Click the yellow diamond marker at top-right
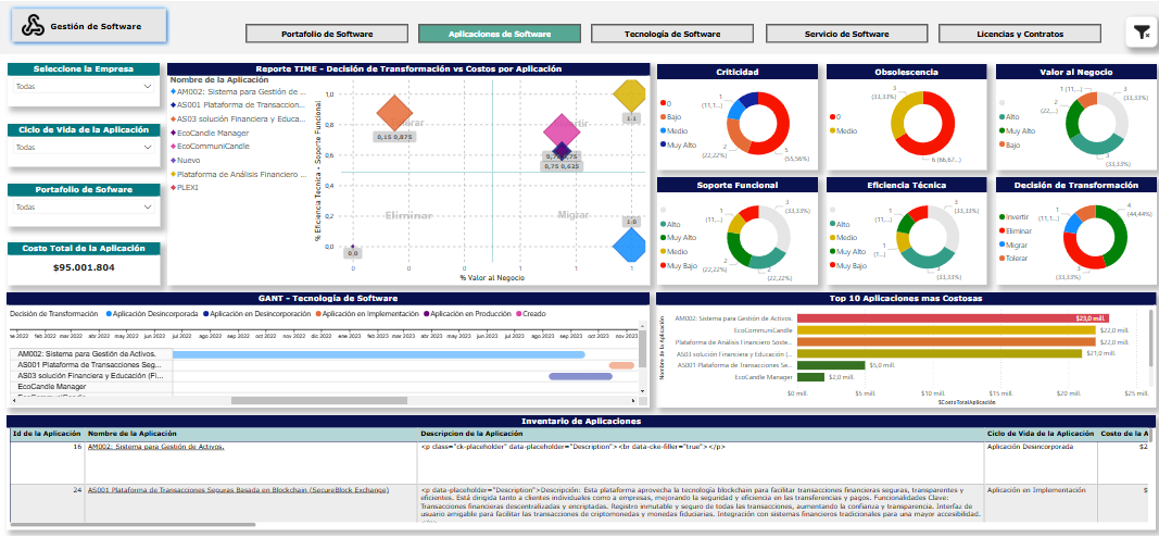The image size is (1159, 536). [630, 97]
